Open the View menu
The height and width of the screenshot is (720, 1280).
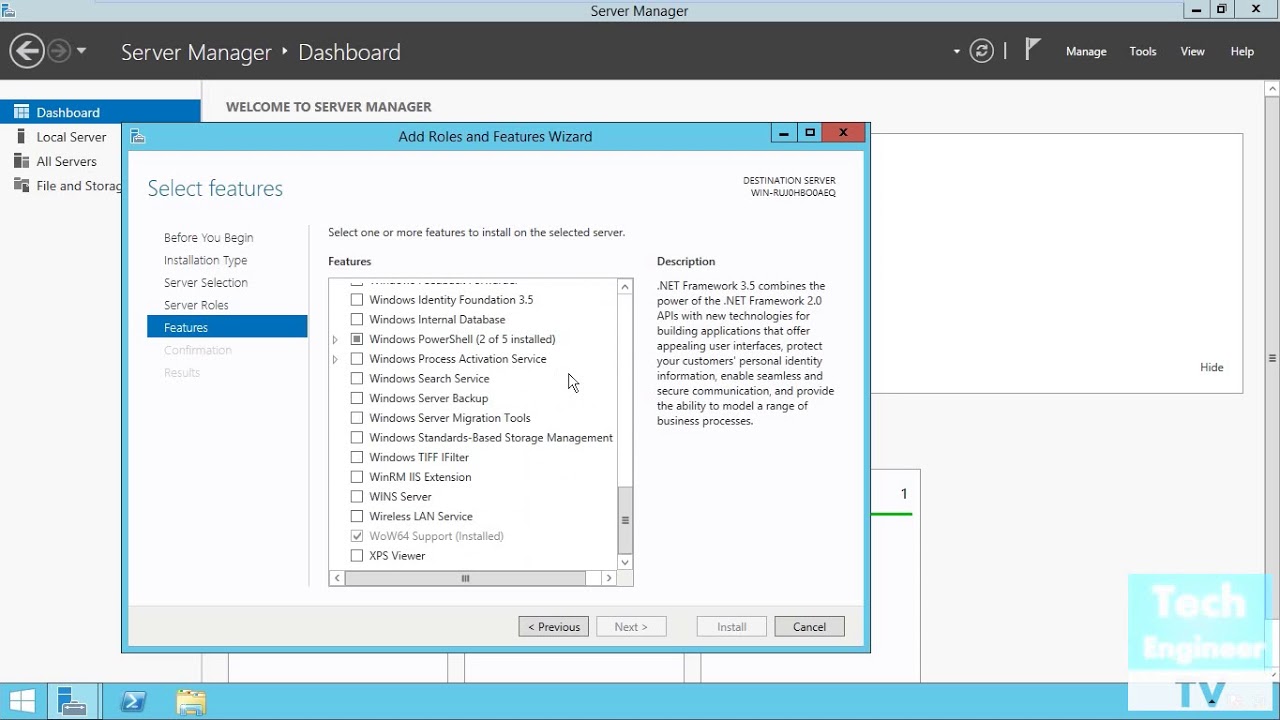(1192, 51)
